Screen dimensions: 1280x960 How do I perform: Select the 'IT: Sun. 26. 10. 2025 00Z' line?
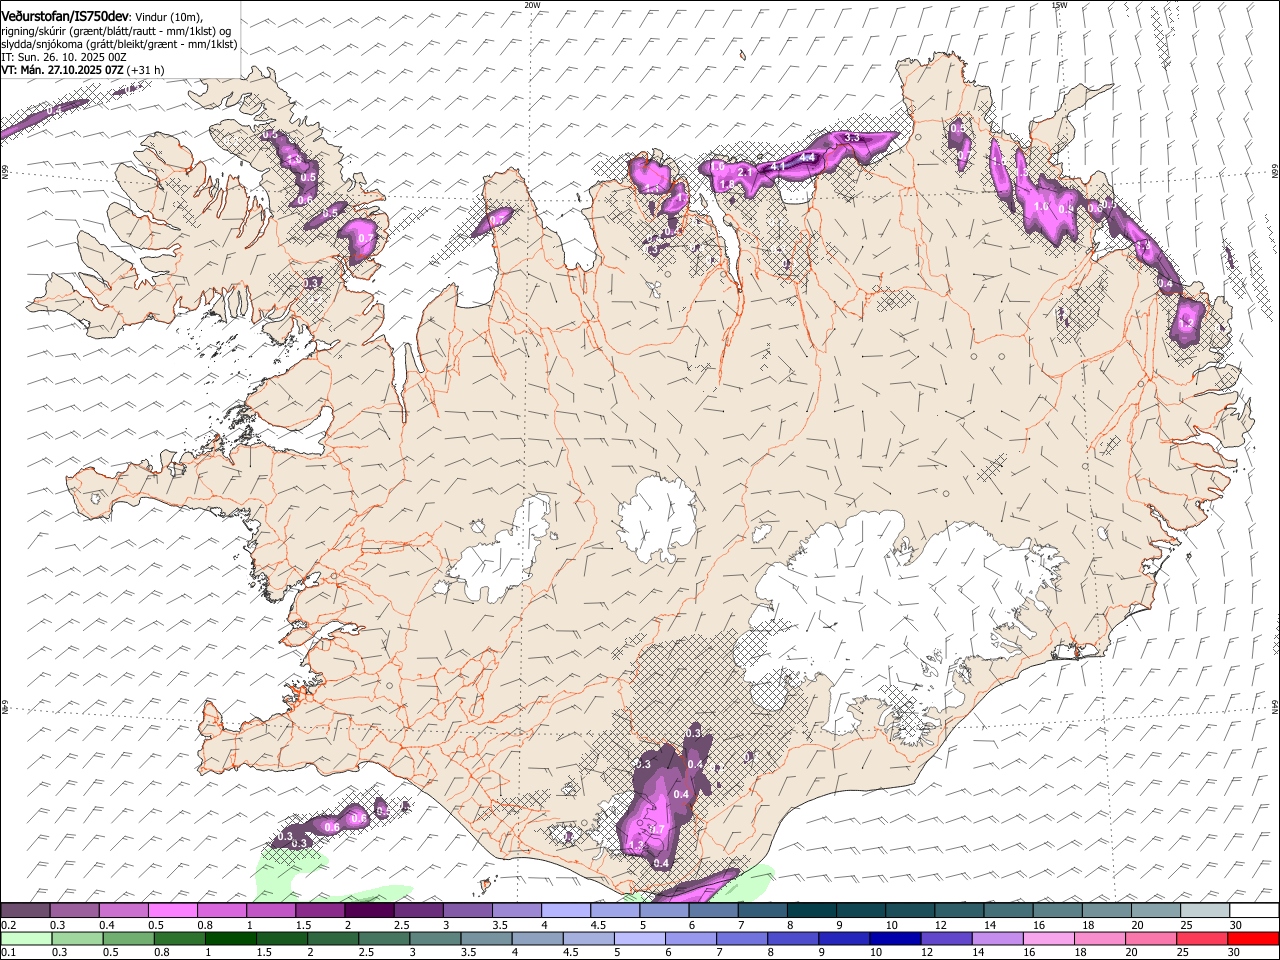64,57
